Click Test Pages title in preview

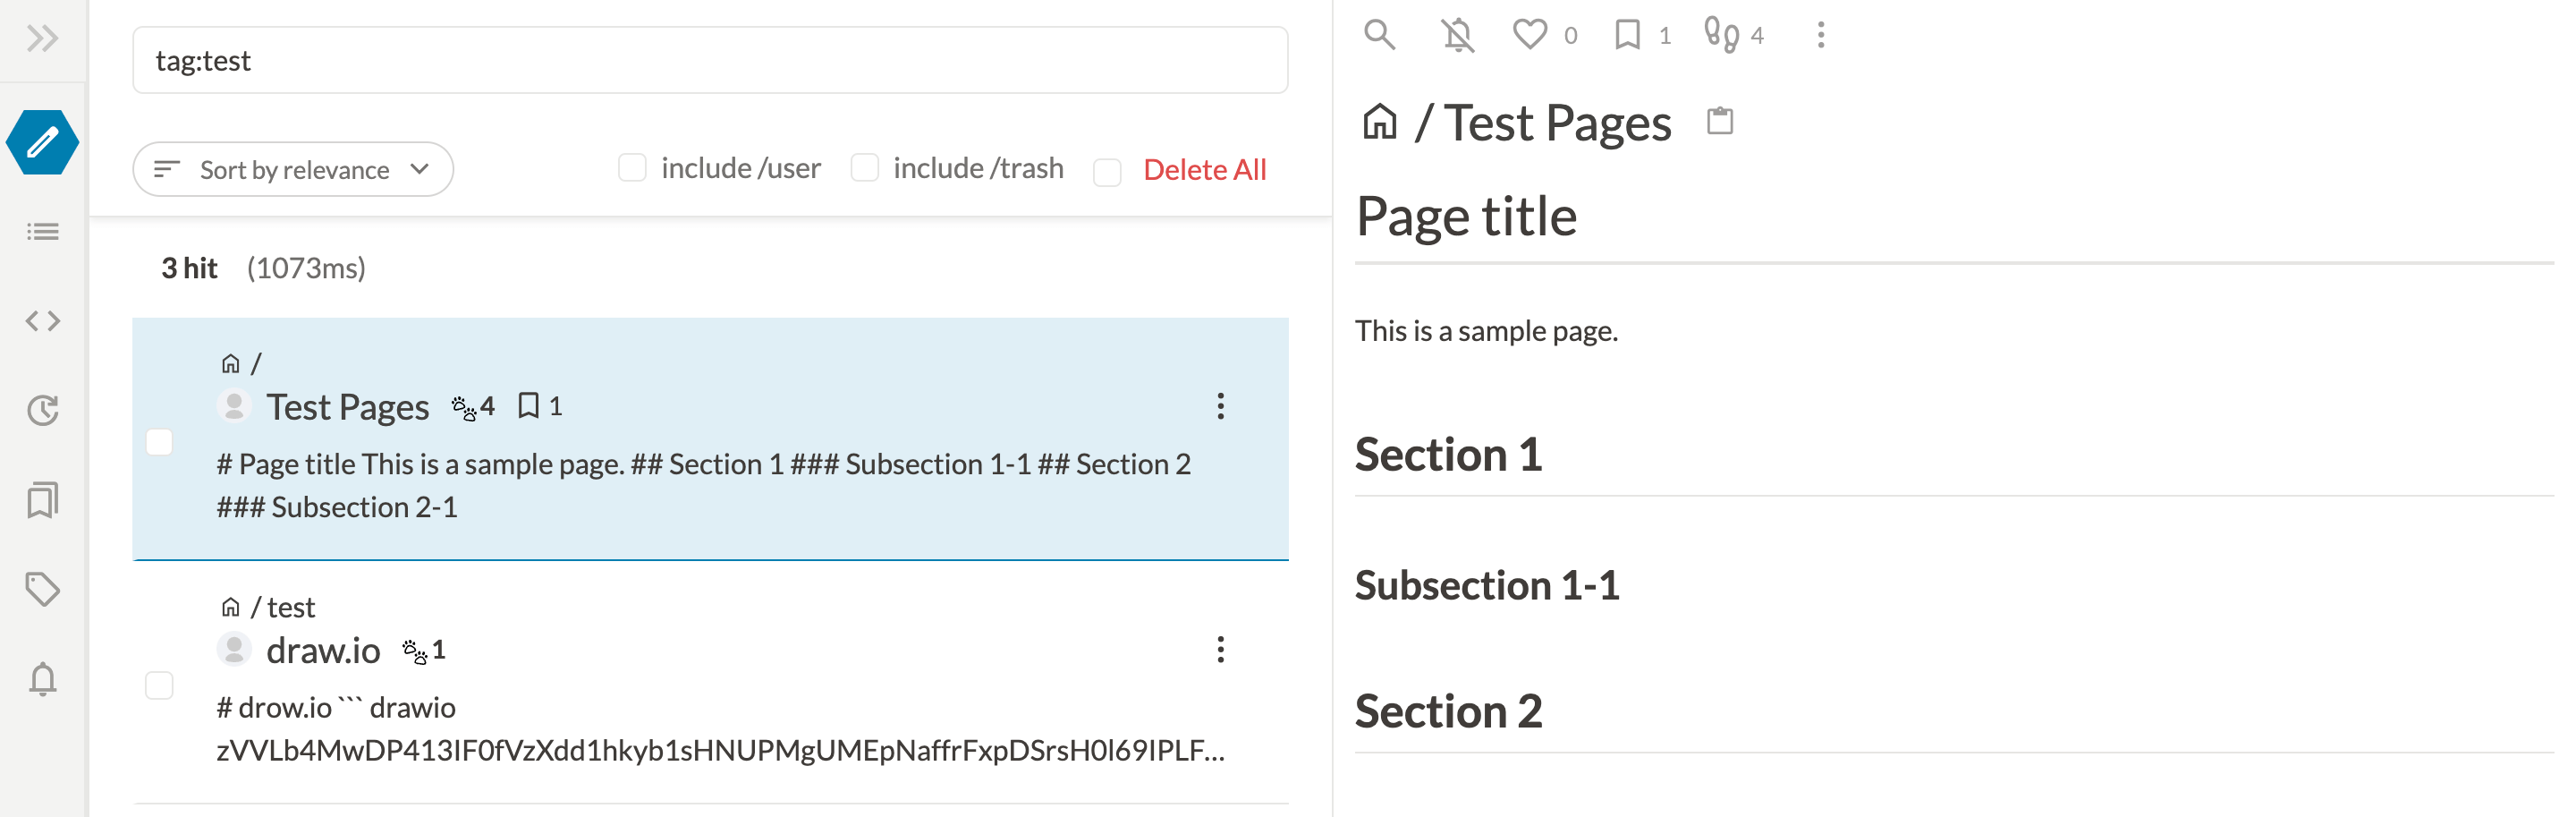pyautogui.click(x=1557, y=124)
